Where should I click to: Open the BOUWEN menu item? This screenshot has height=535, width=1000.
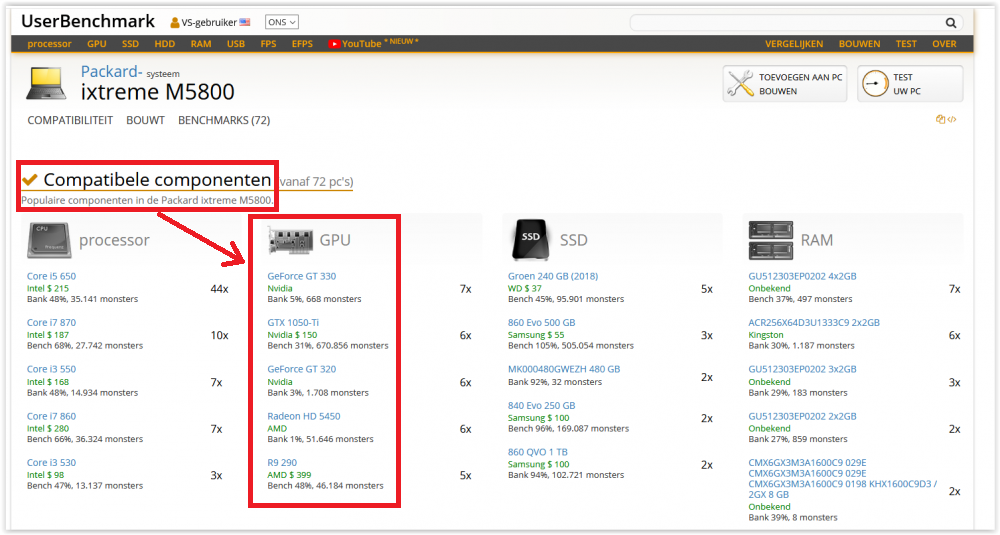(859, 44)
